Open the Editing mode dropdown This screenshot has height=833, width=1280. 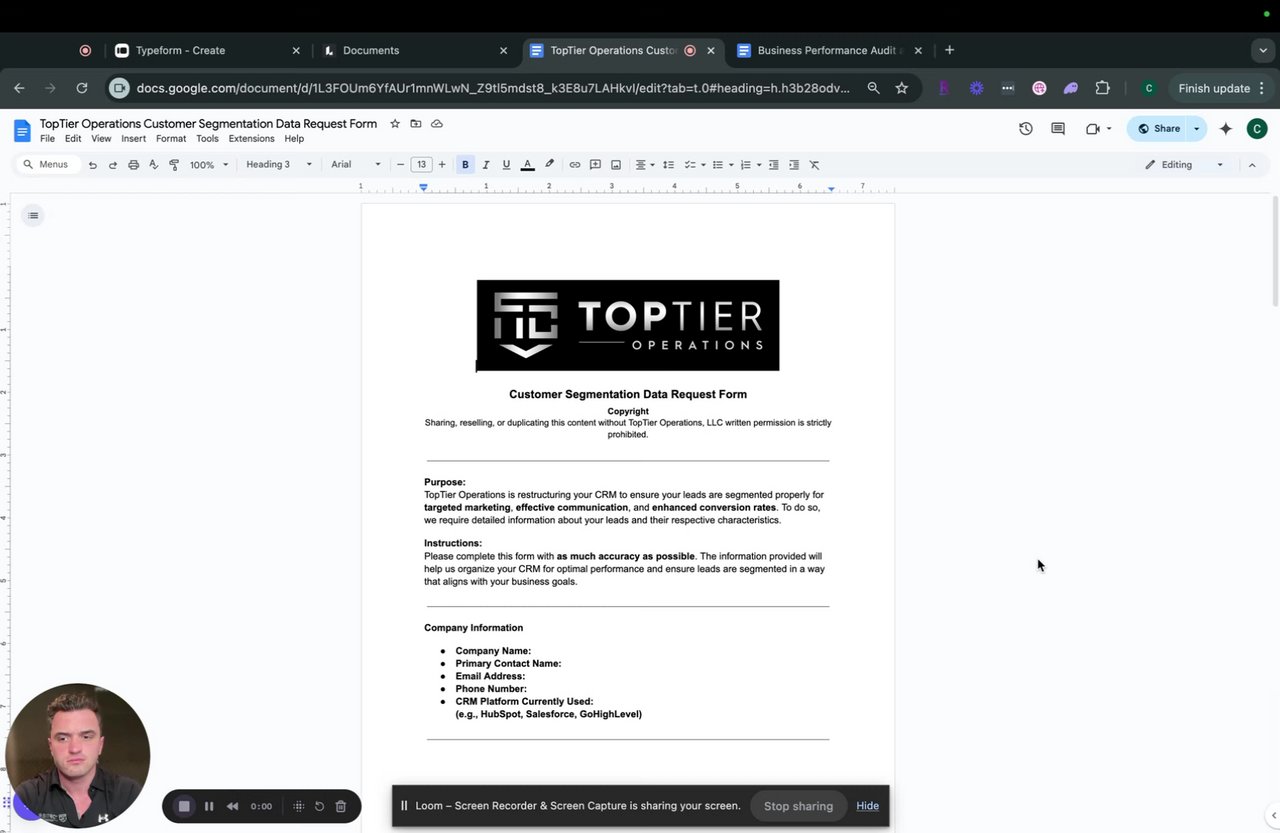click(x=1185, y=165)
